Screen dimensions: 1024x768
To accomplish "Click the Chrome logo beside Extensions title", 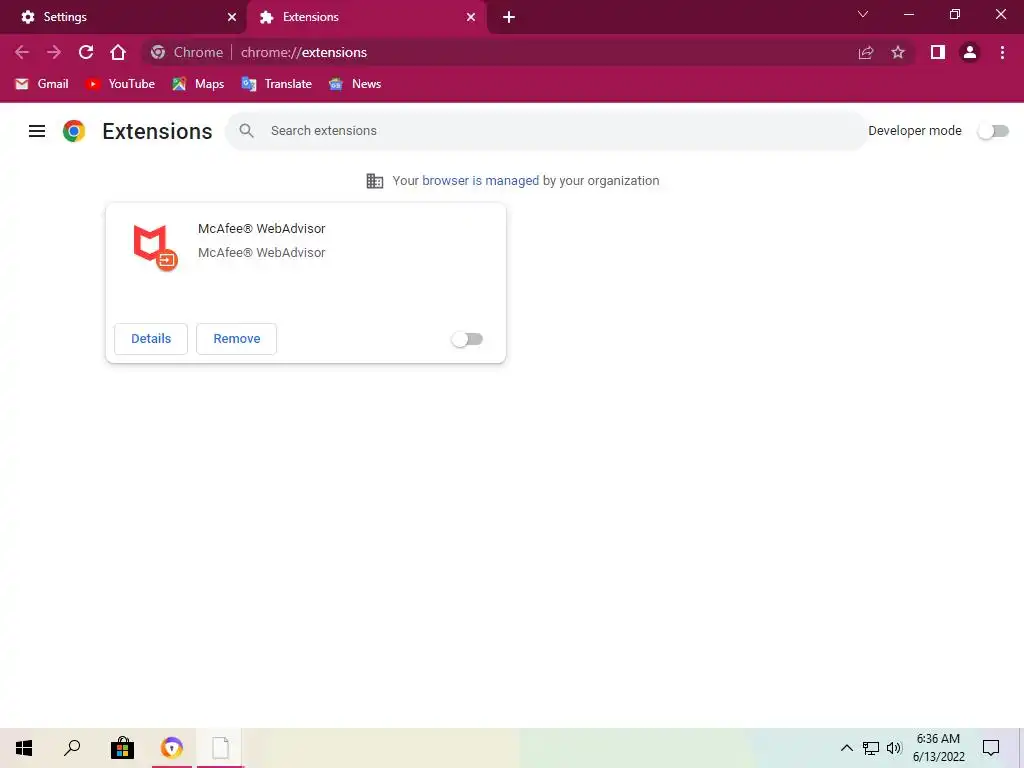I will (x=74, y=131).
